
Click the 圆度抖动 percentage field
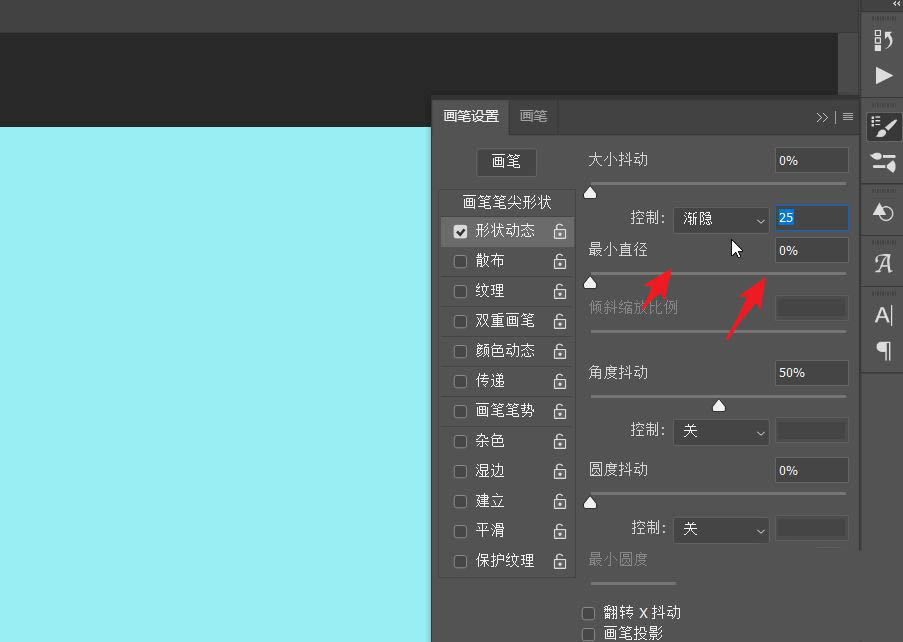(811, 470)
